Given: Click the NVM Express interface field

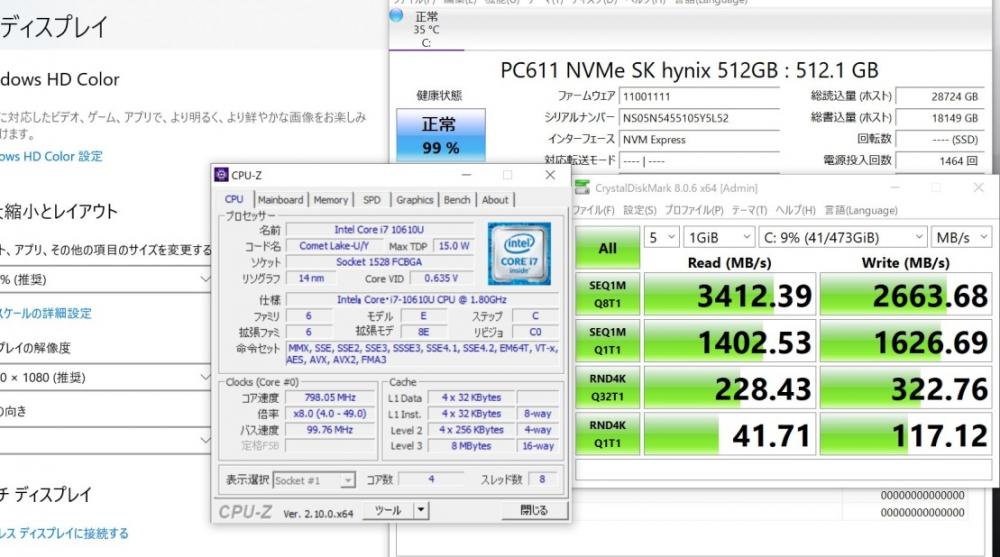Looking at the screenshot, I should [699, 140].
